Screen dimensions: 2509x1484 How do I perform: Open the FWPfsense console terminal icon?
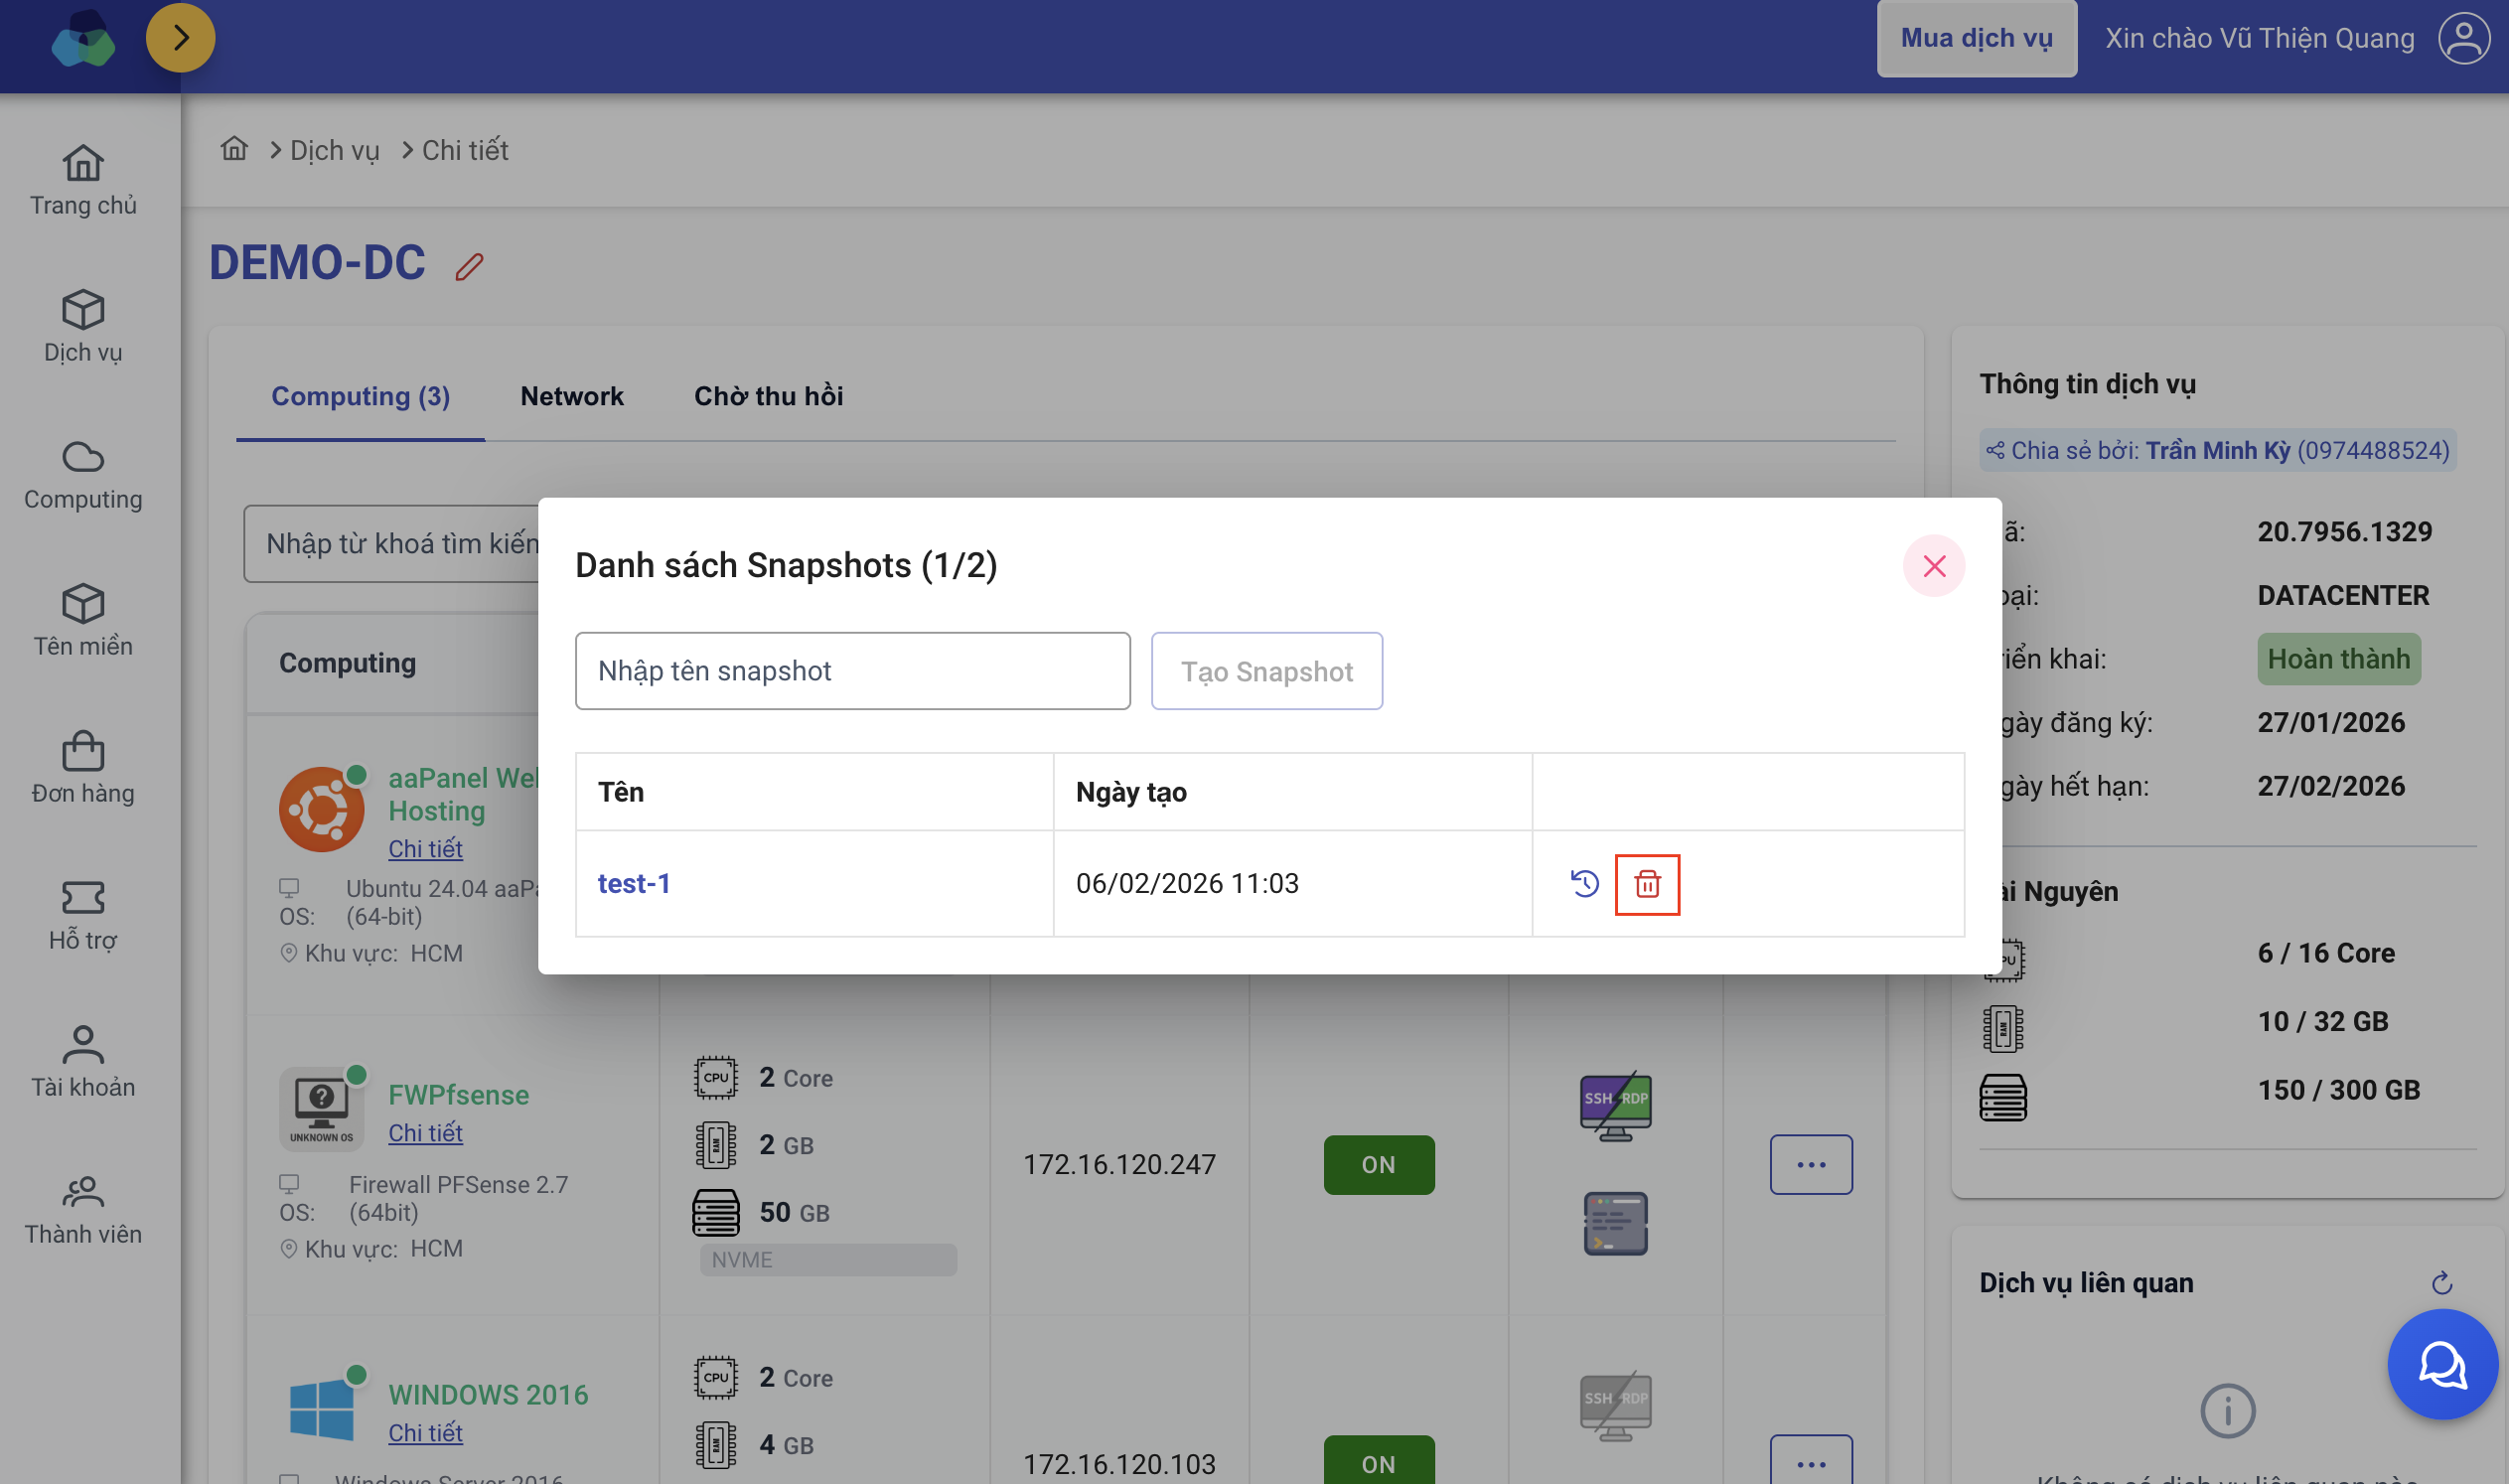point(1615,1223)
